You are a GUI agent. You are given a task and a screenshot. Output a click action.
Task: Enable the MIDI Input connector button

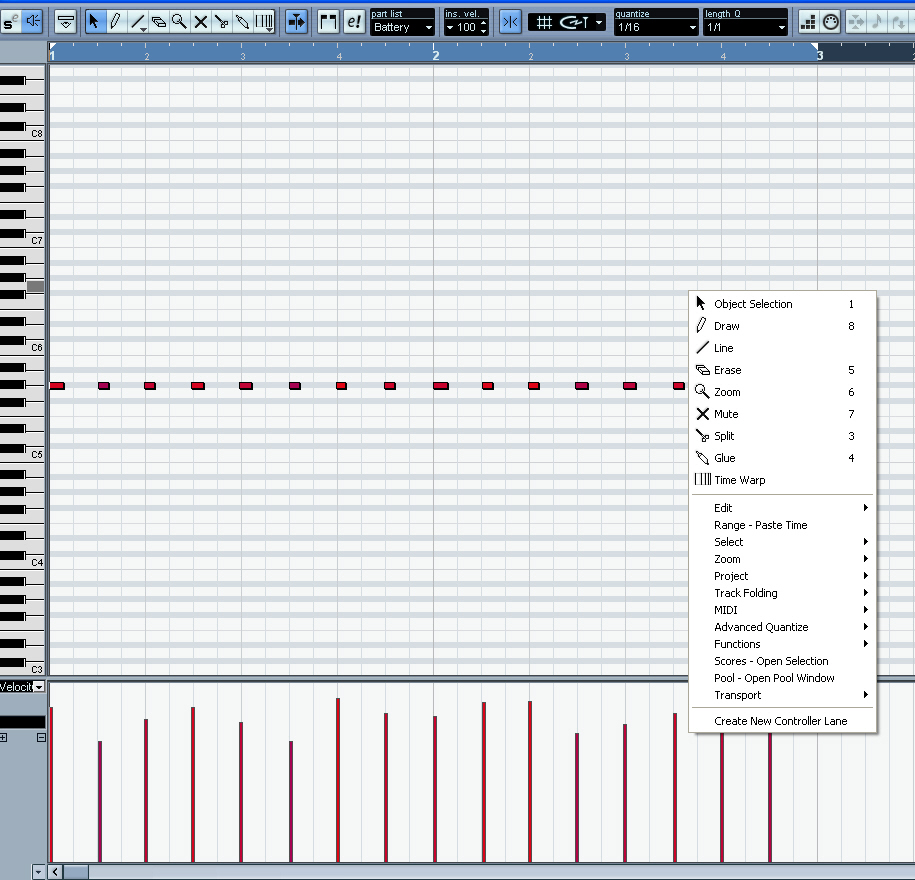(831, 22)
